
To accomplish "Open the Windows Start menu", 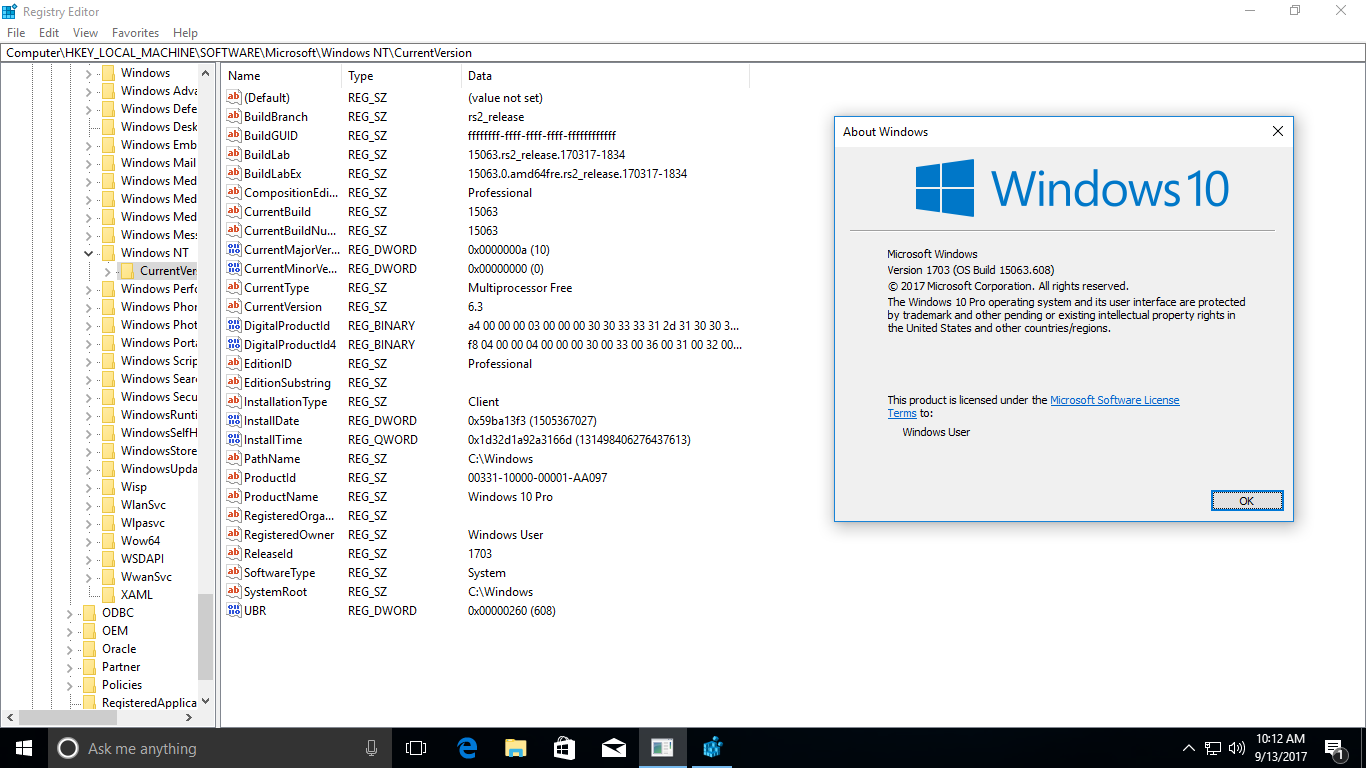I will coord(24,748).
